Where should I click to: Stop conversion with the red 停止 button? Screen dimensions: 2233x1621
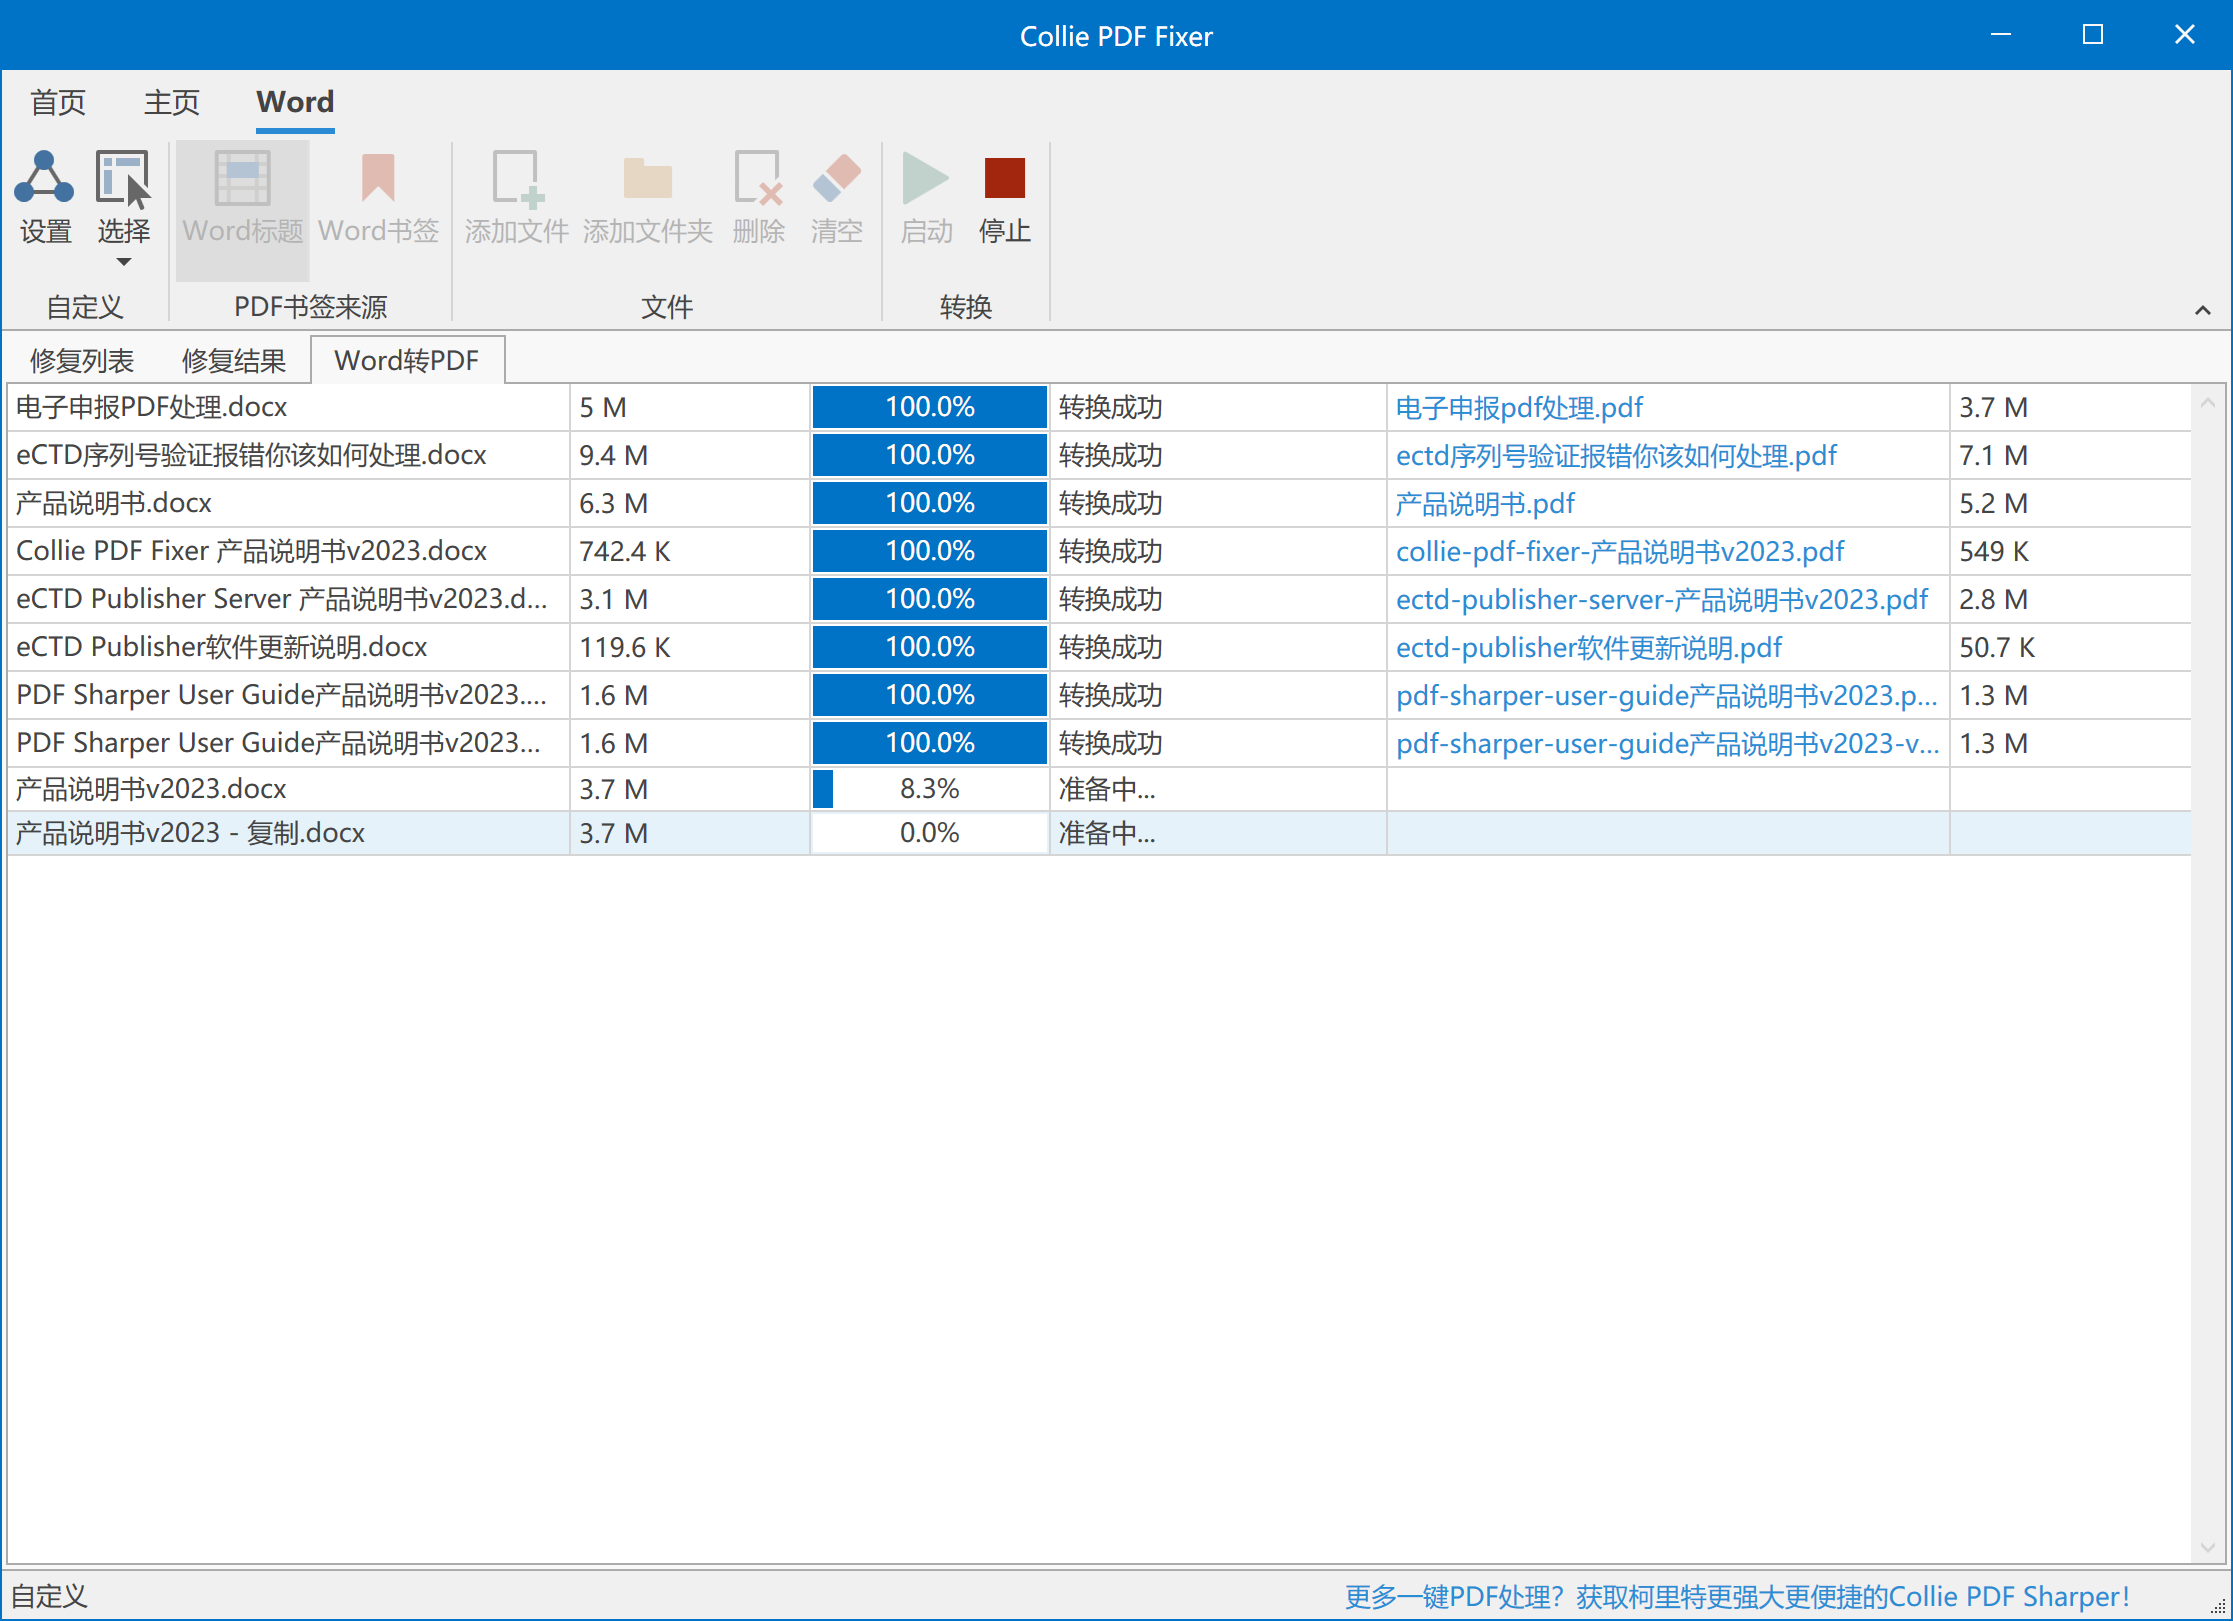click(x=1004, y=199)
